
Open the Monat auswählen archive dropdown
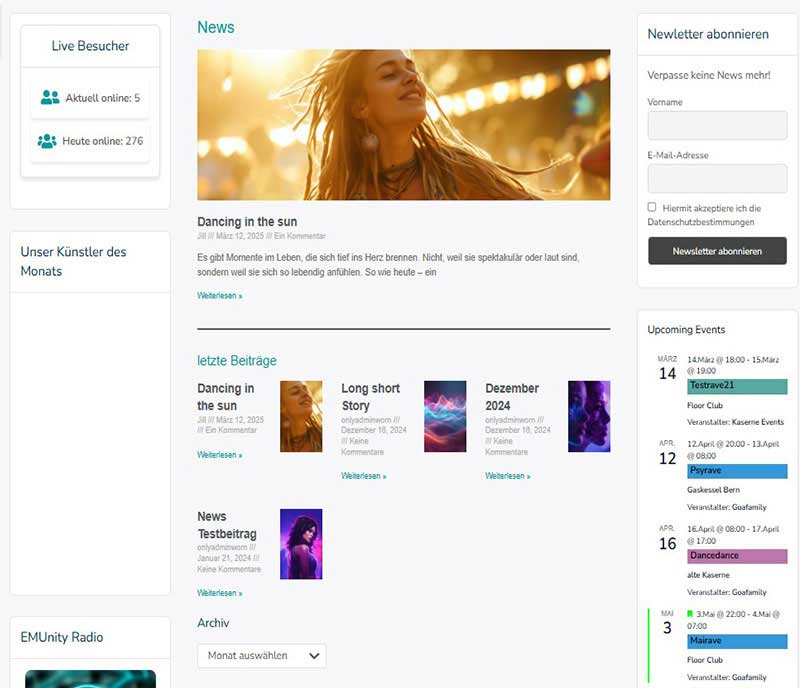point(262,656)
